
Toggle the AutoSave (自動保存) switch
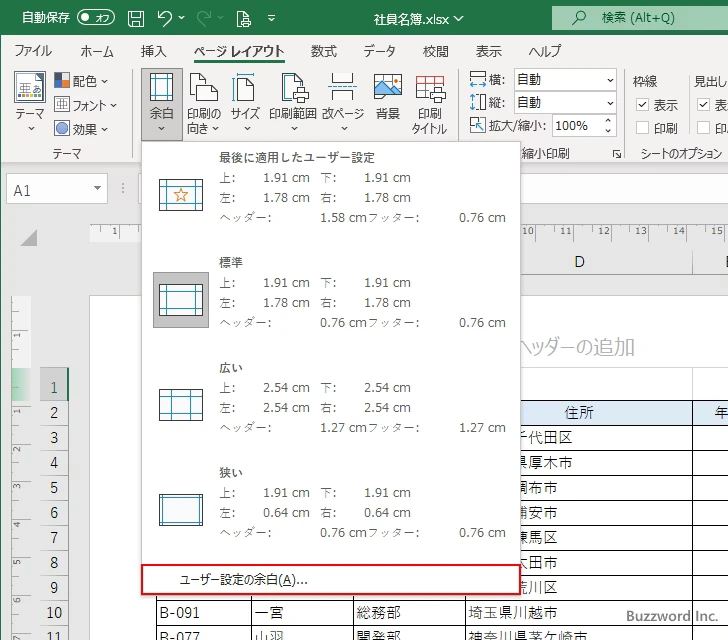click(x=96, y=18)
